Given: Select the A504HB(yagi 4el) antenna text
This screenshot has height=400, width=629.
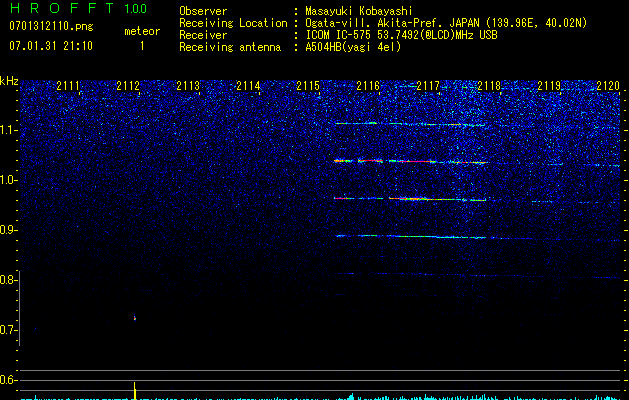Looking at the screenshot, I should pyautogui.click(x=353, y=47).
